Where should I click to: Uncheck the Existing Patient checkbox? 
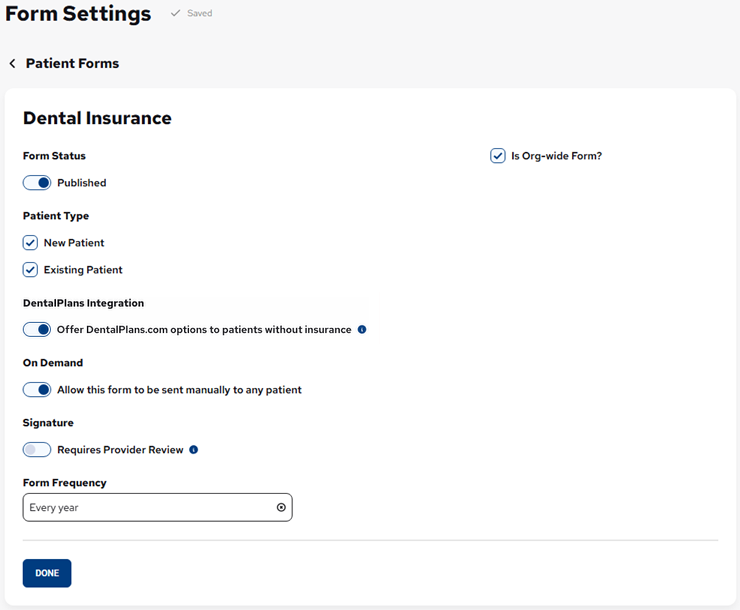click(30, 270)
